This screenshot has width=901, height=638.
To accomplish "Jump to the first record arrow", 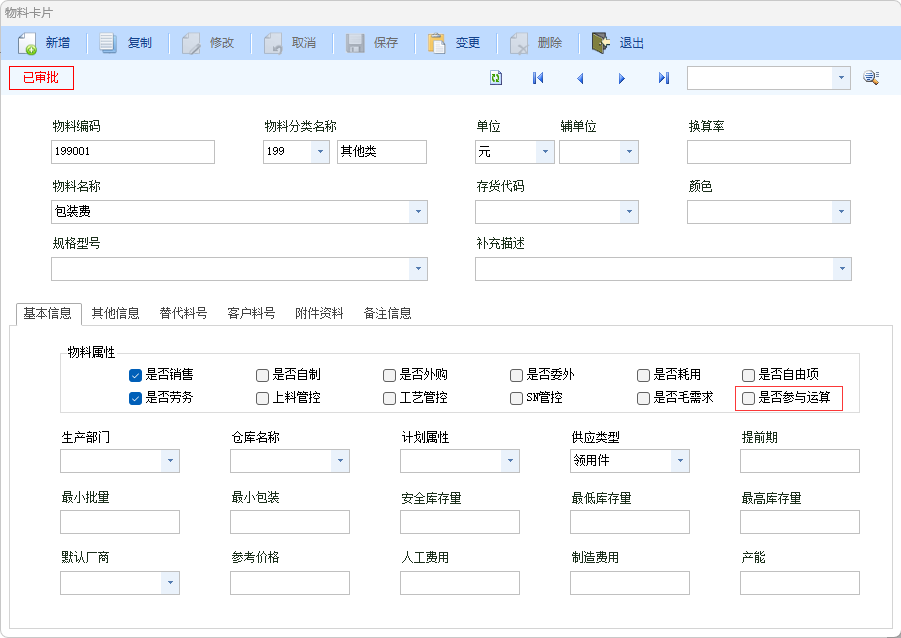I will pos(538,78).
